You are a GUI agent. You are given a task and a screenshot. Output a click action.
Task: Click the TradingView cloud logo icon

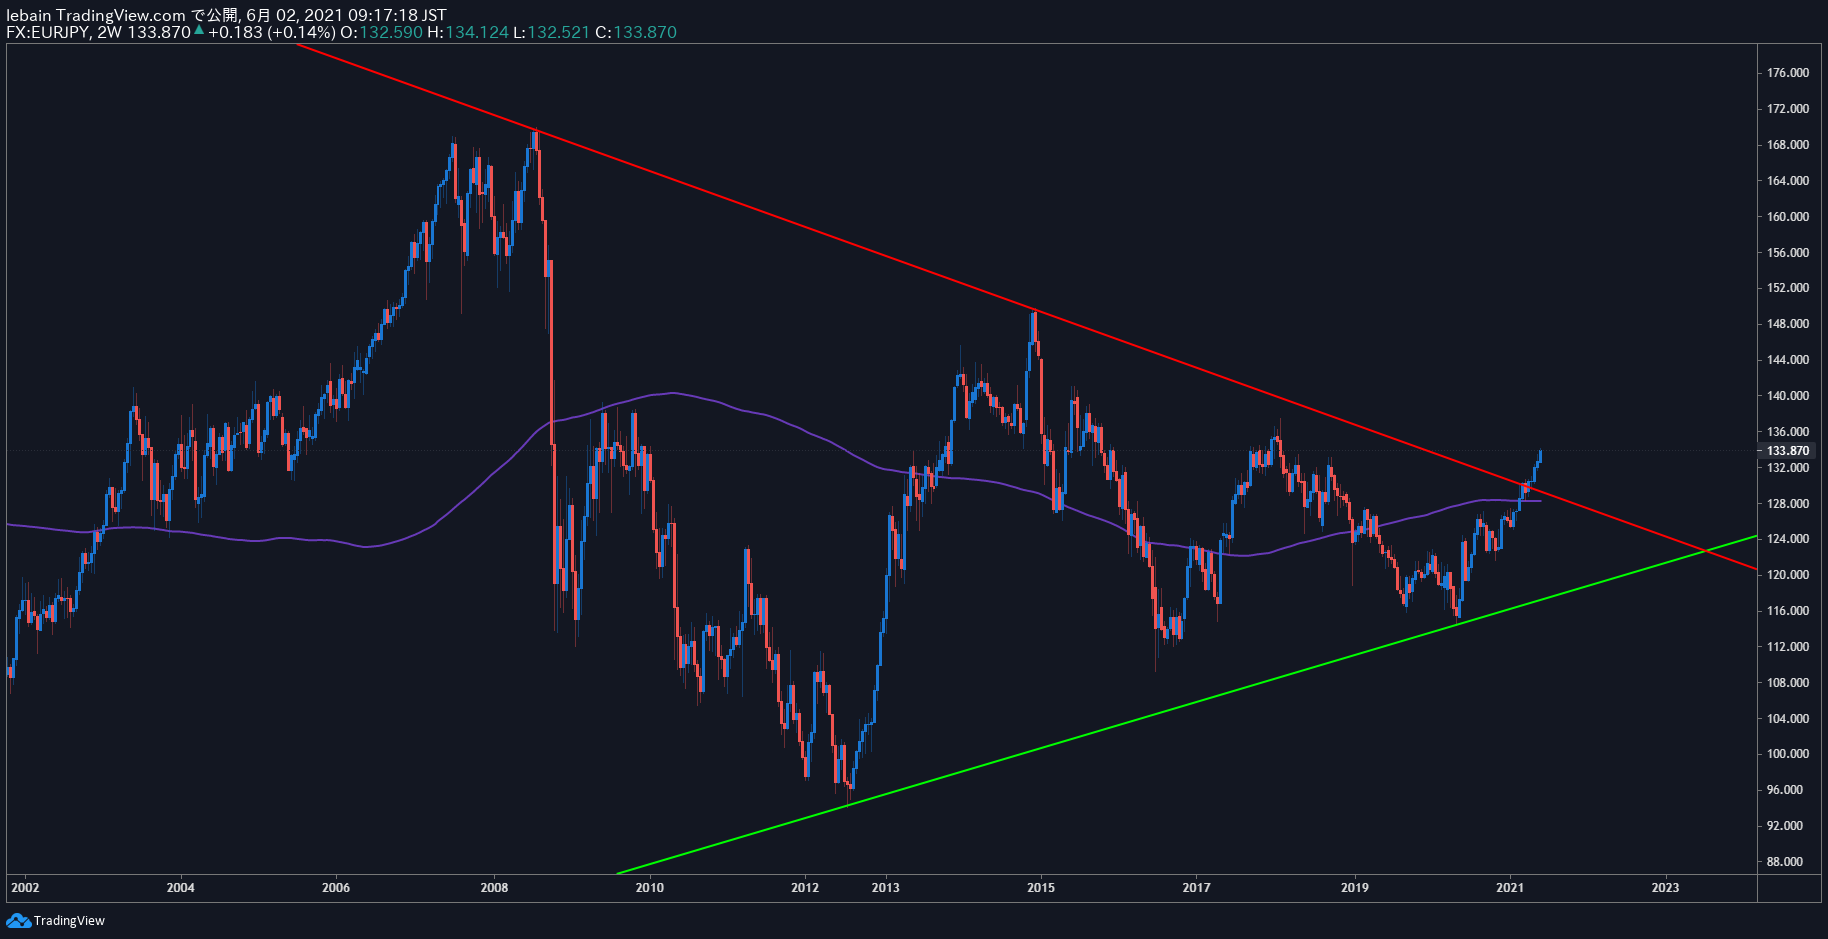tap(19, 920)
